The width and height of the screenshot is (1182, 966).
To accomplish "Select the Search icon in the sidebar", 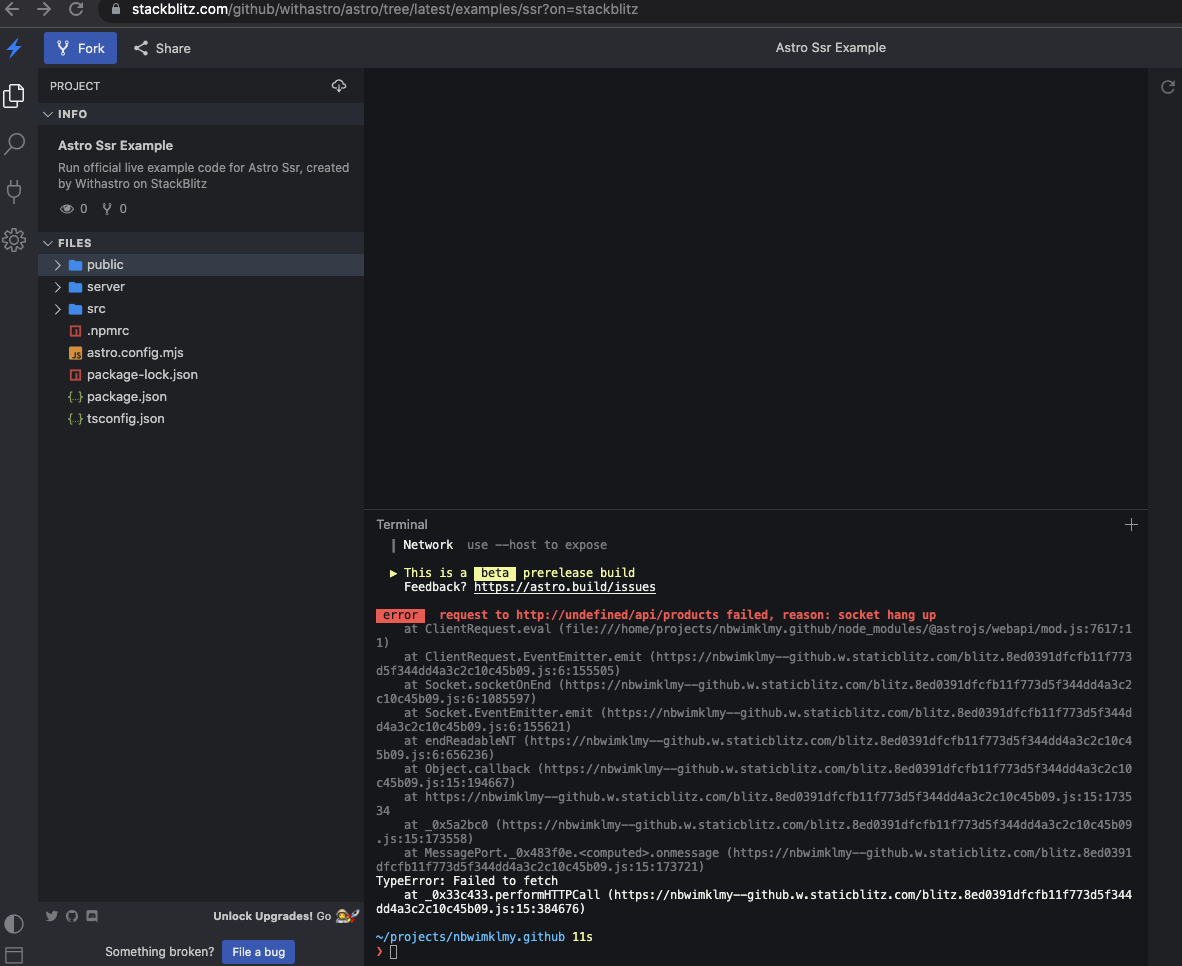I will coord(15,144).
